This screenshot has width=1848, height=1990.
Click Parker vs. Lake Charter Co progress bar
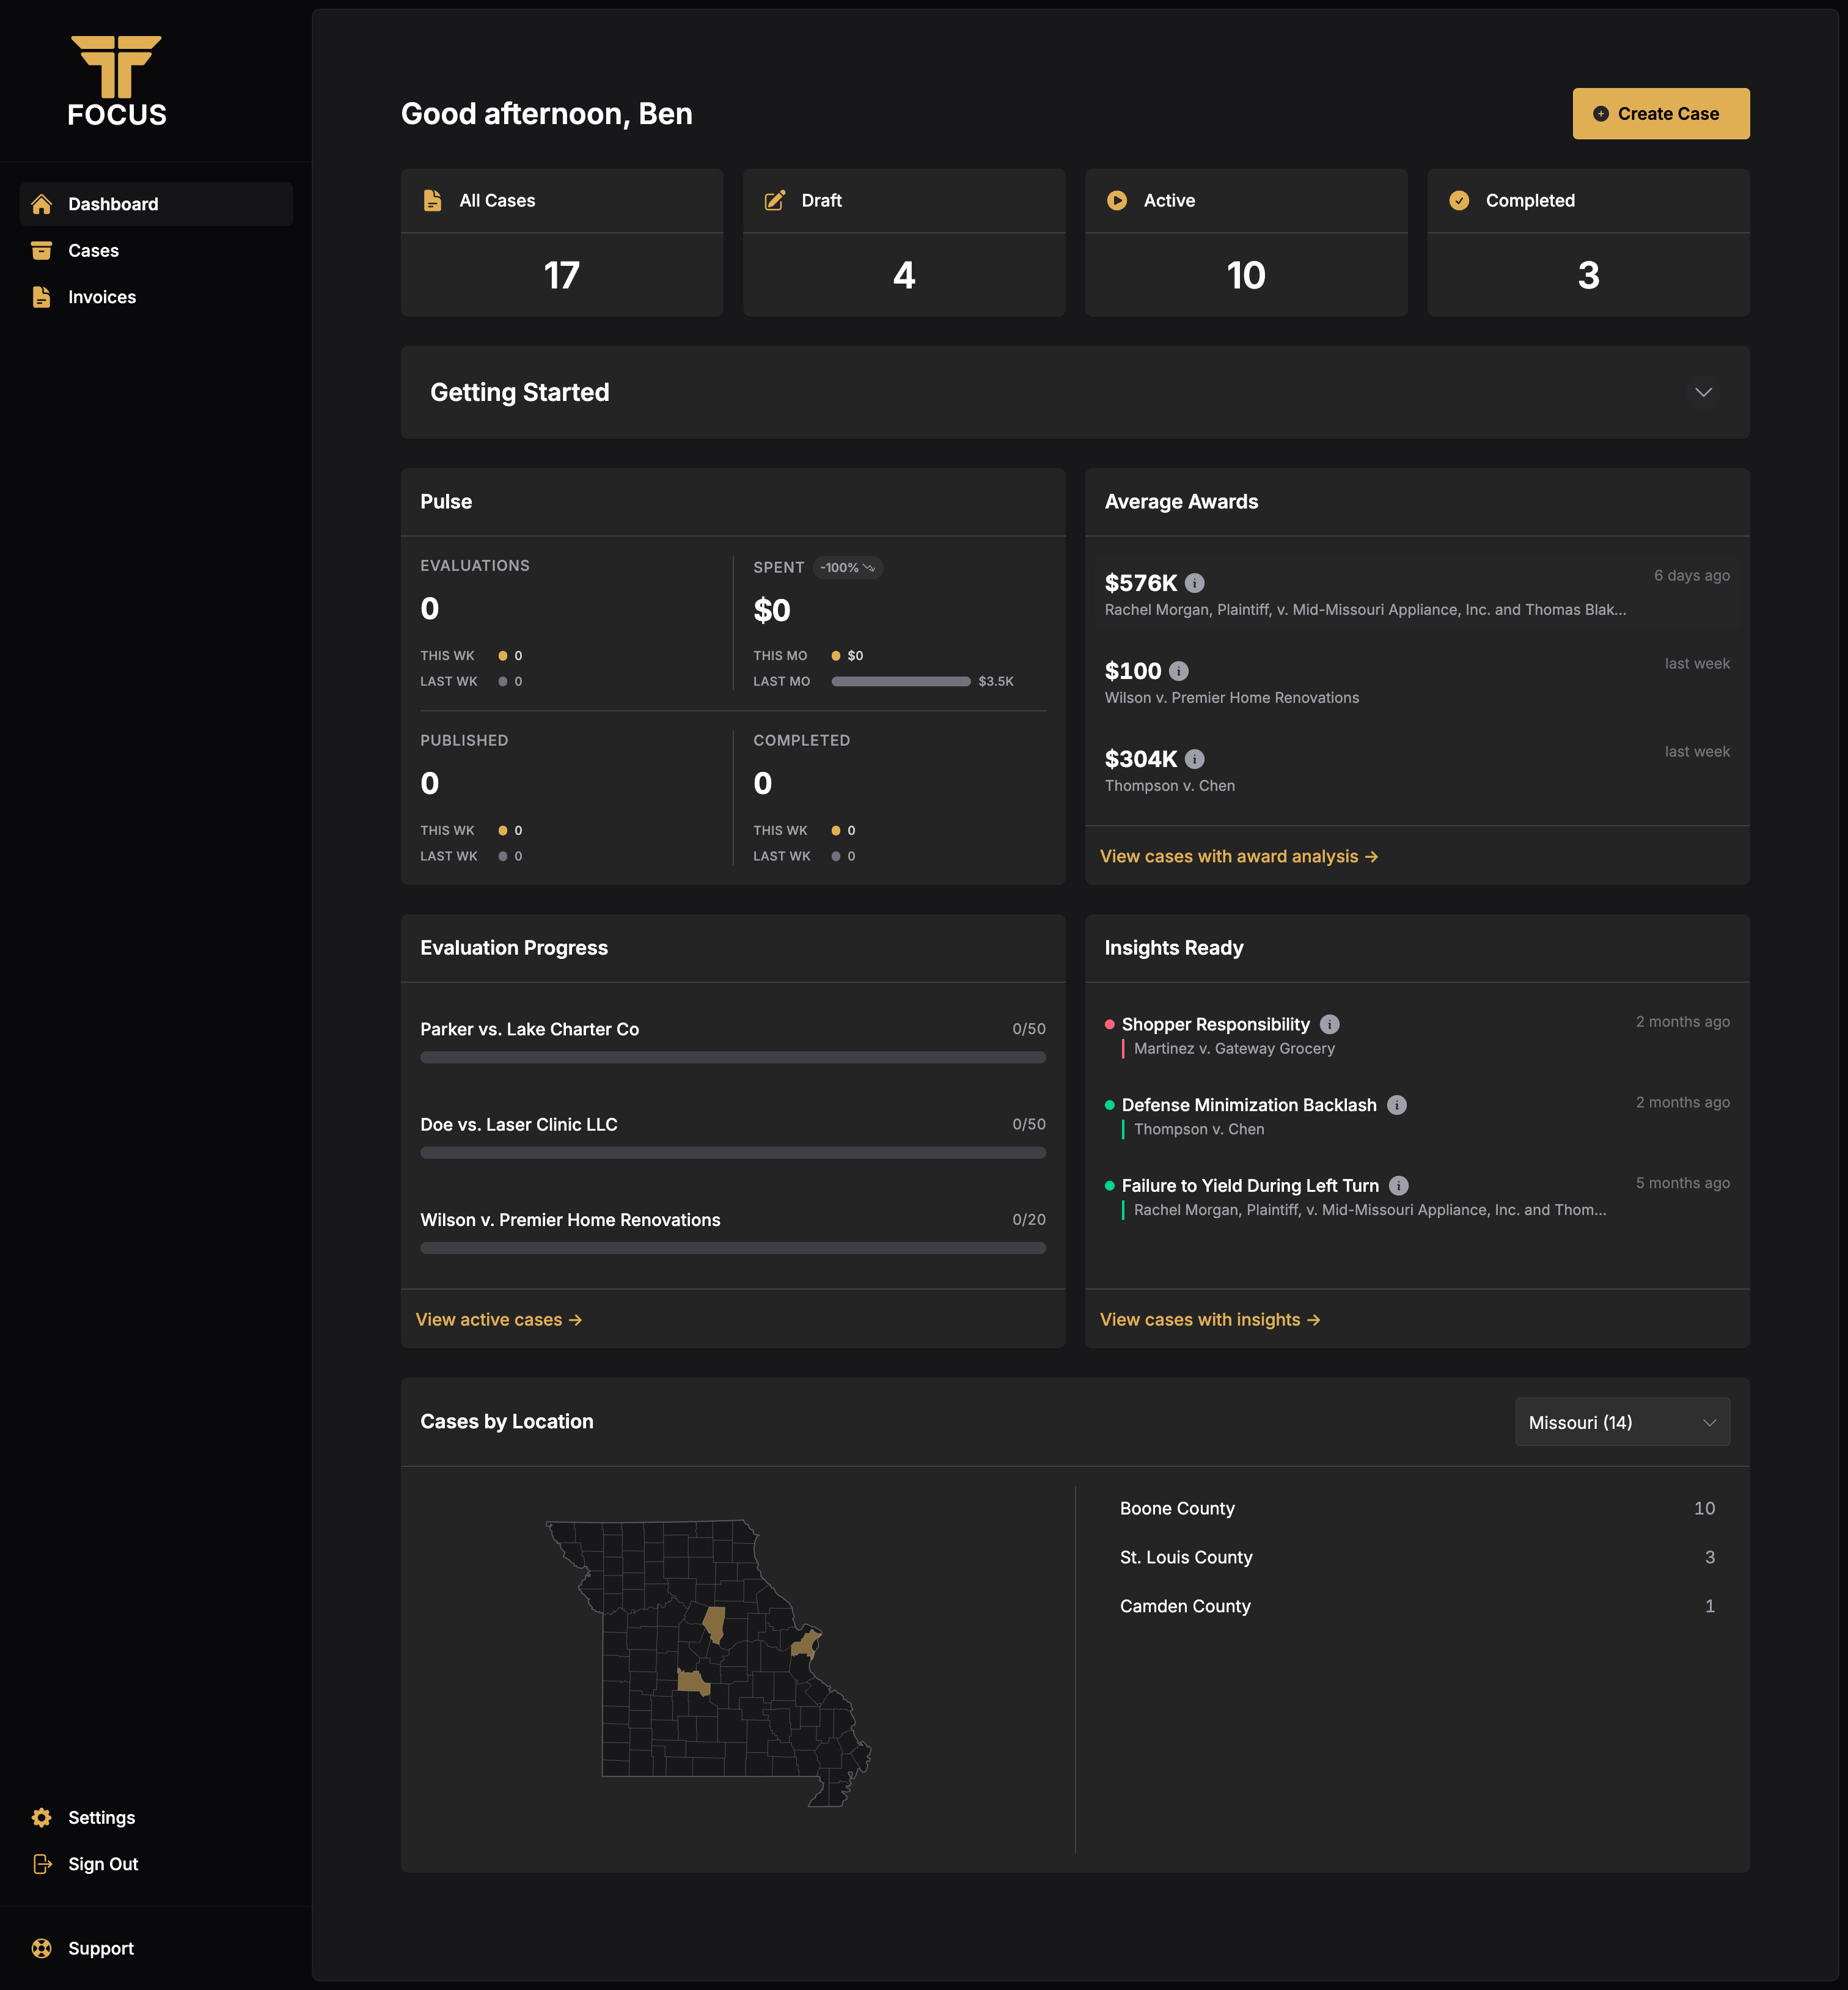coord(732,1057)
